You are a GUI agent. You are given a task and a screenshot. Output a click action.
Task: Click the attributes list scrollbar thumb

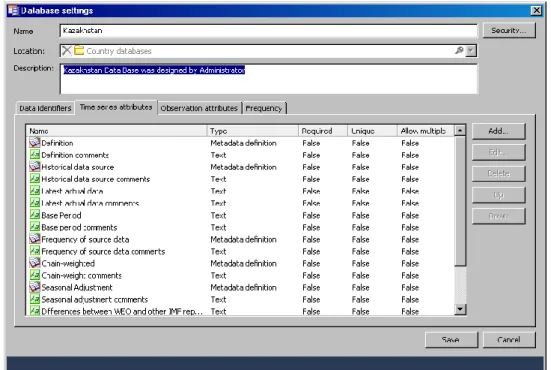click(x=460, y=201)
